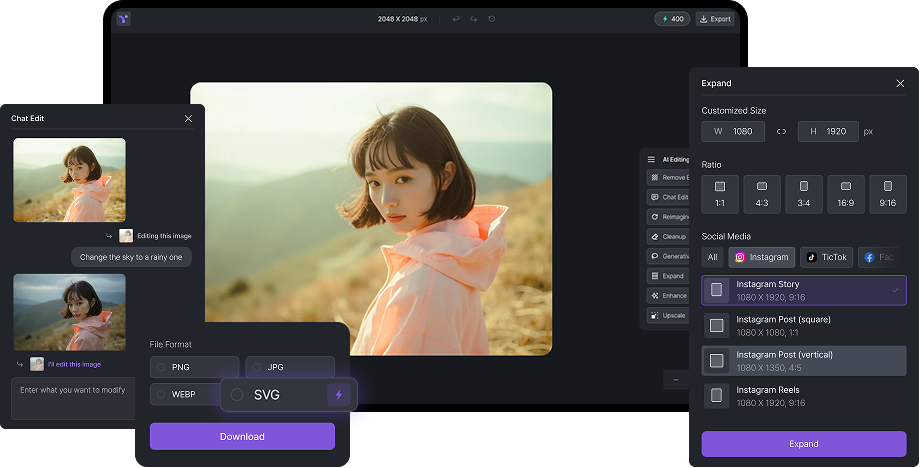
Task: Select the JPG file format radio button
Action: click(257, 367)
